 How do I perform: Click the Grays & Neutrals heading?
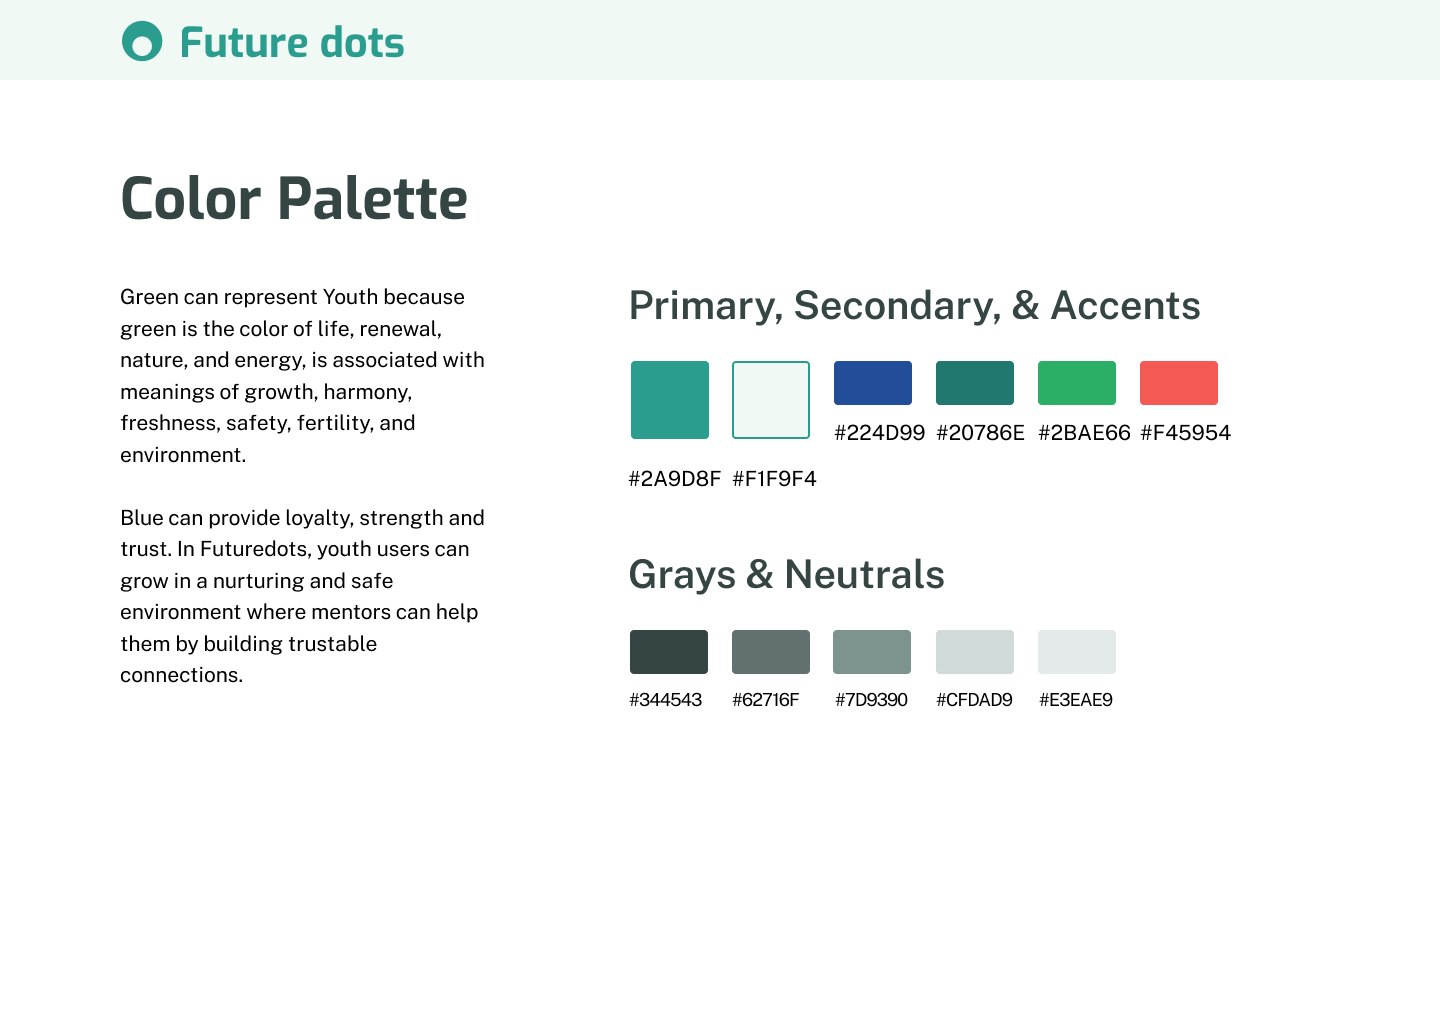pos(787,575)
